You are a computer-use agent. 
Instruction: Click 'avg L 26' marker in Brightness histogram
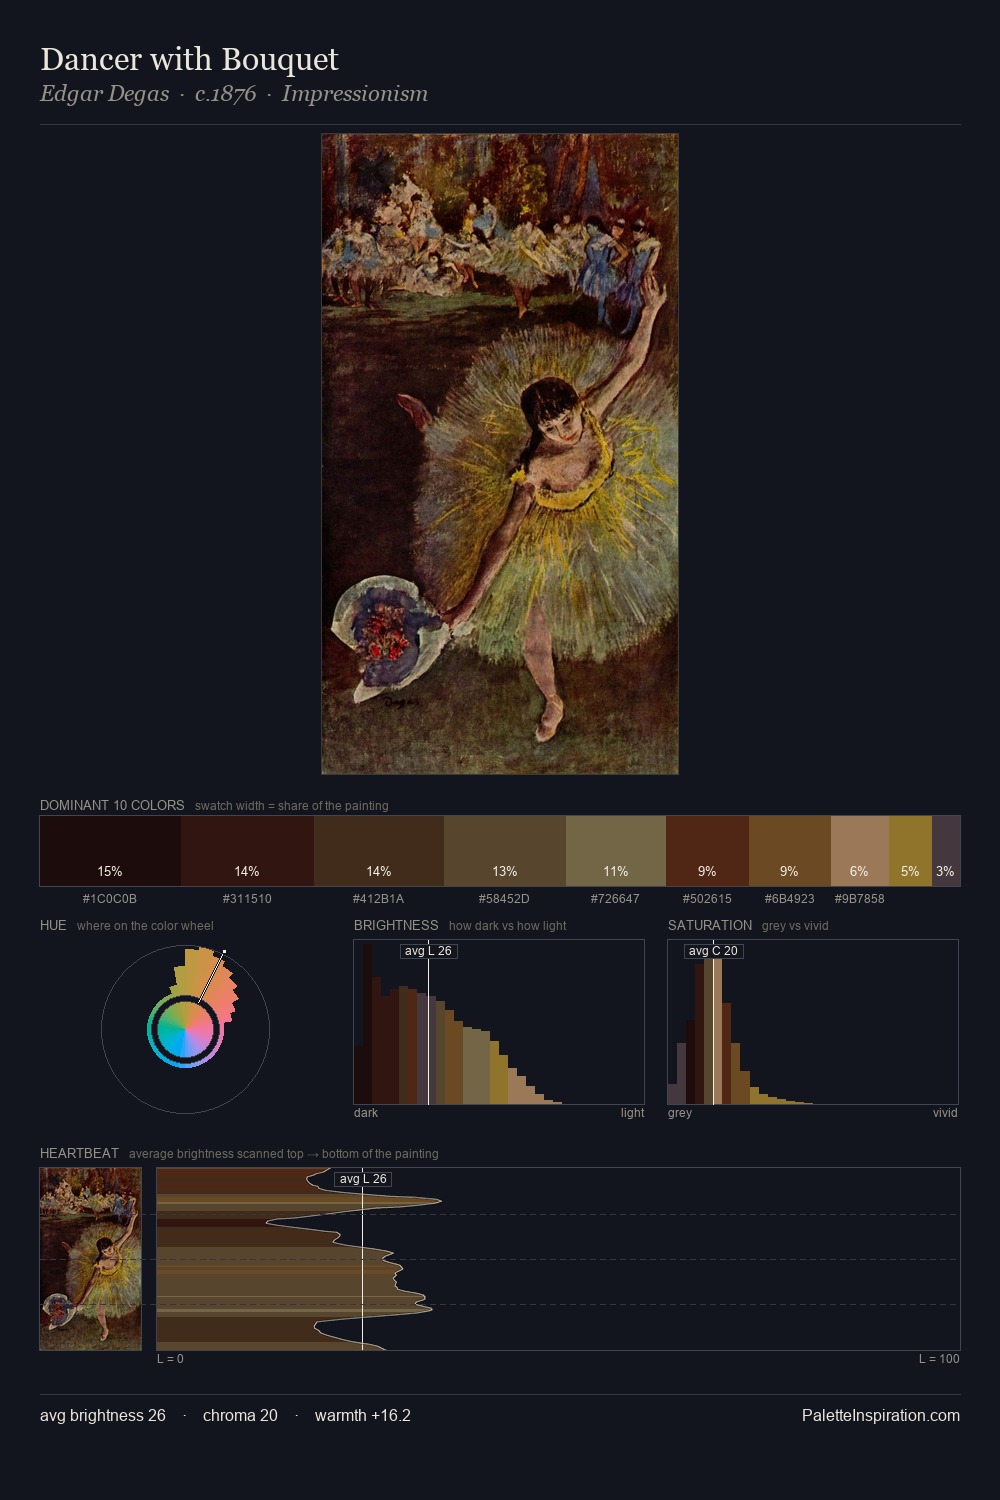click(x=428, y=951)
